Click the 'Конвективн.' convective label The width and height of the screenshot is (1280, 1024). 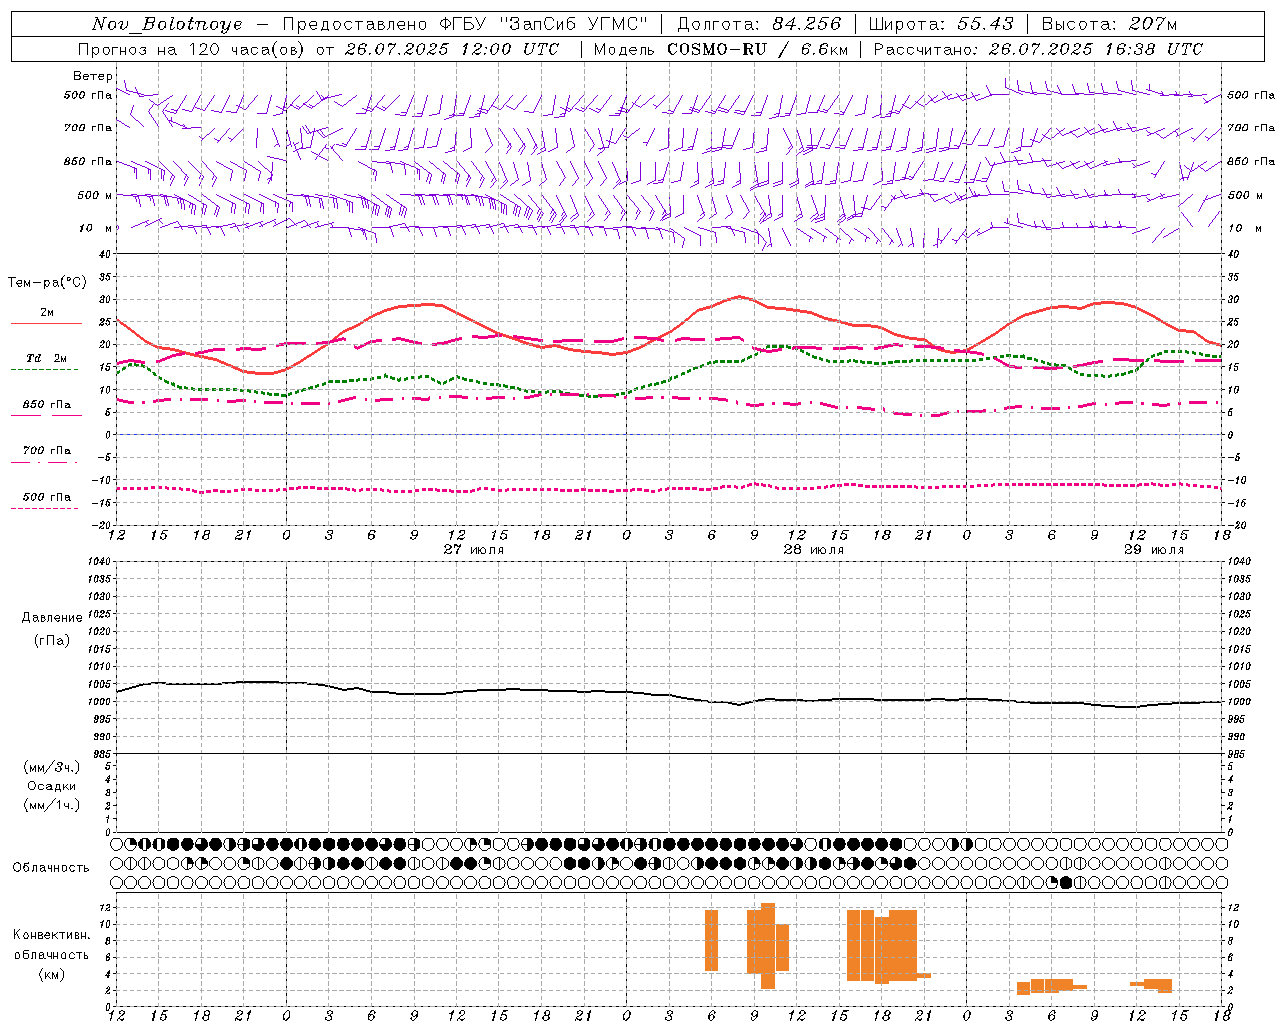(x=52, y=935)
